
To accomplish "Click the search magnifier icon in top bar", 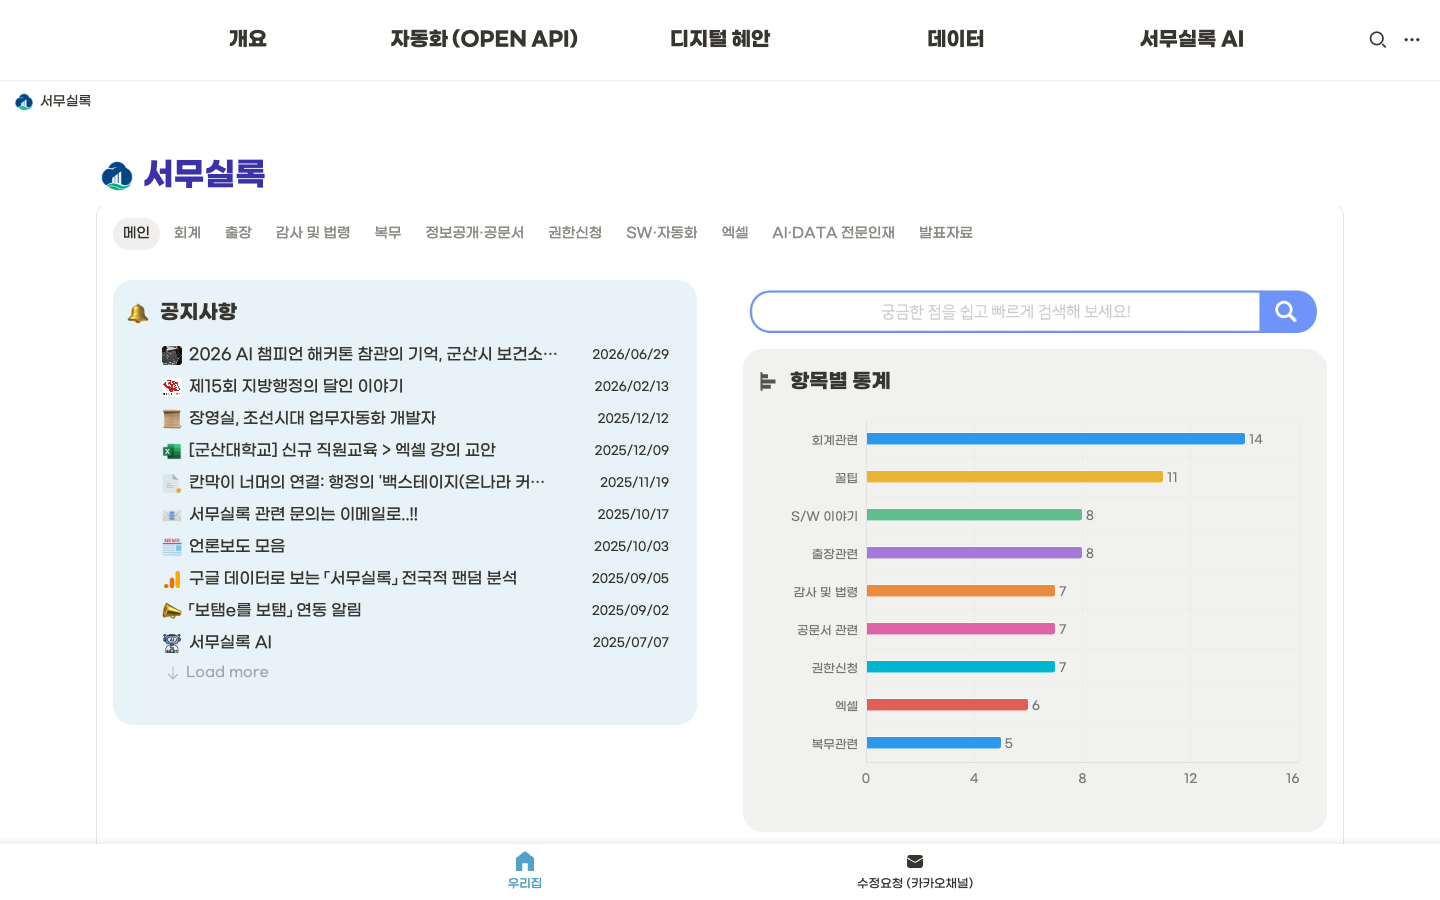I will (x=1377, y=40).
